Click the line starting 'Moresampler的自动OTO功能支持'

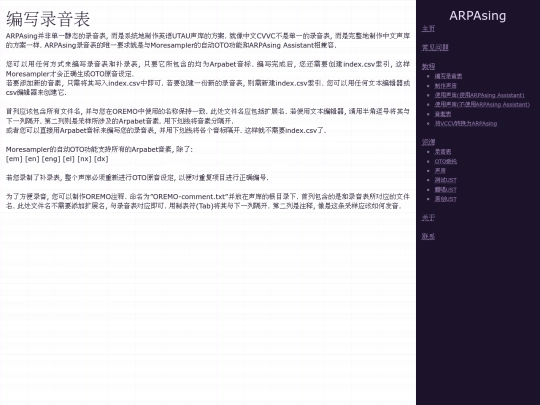tap(99, 149)
